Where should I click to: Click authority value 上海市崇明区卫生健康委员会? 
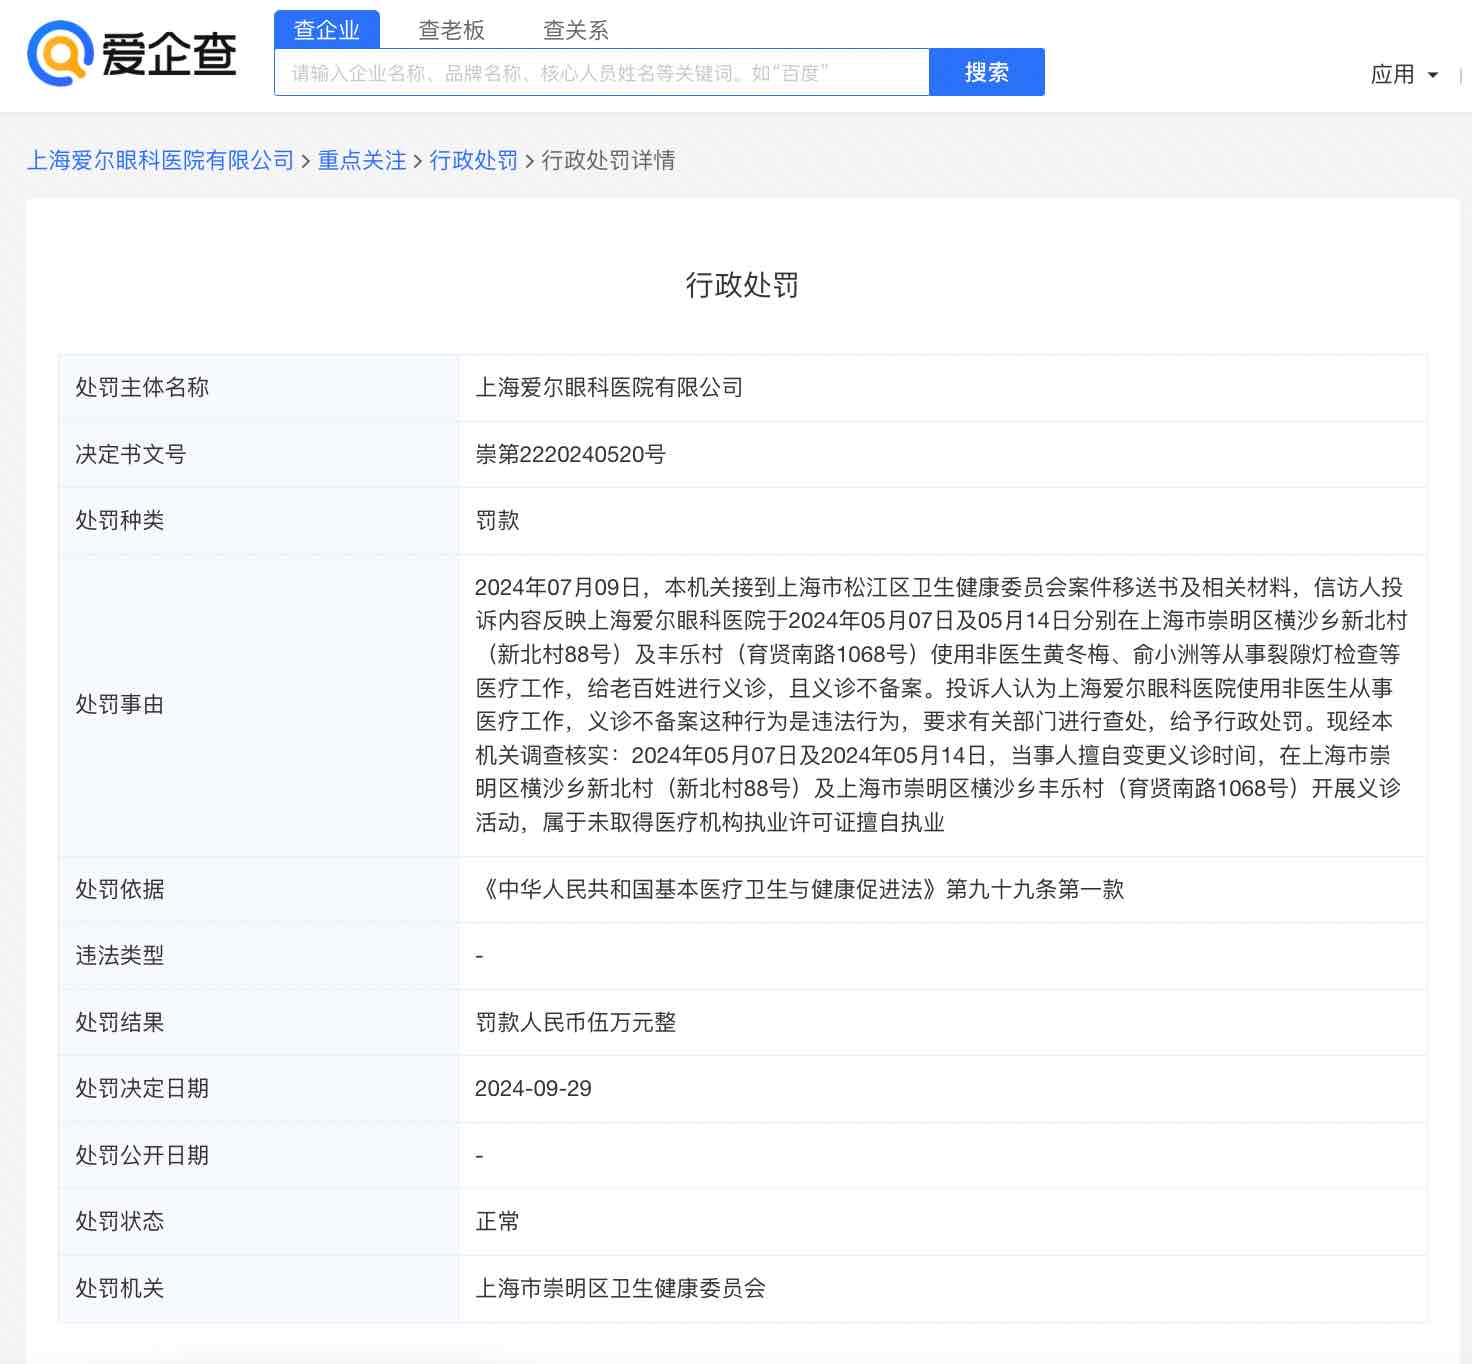pyautogui.click(x=620, y=1289)
